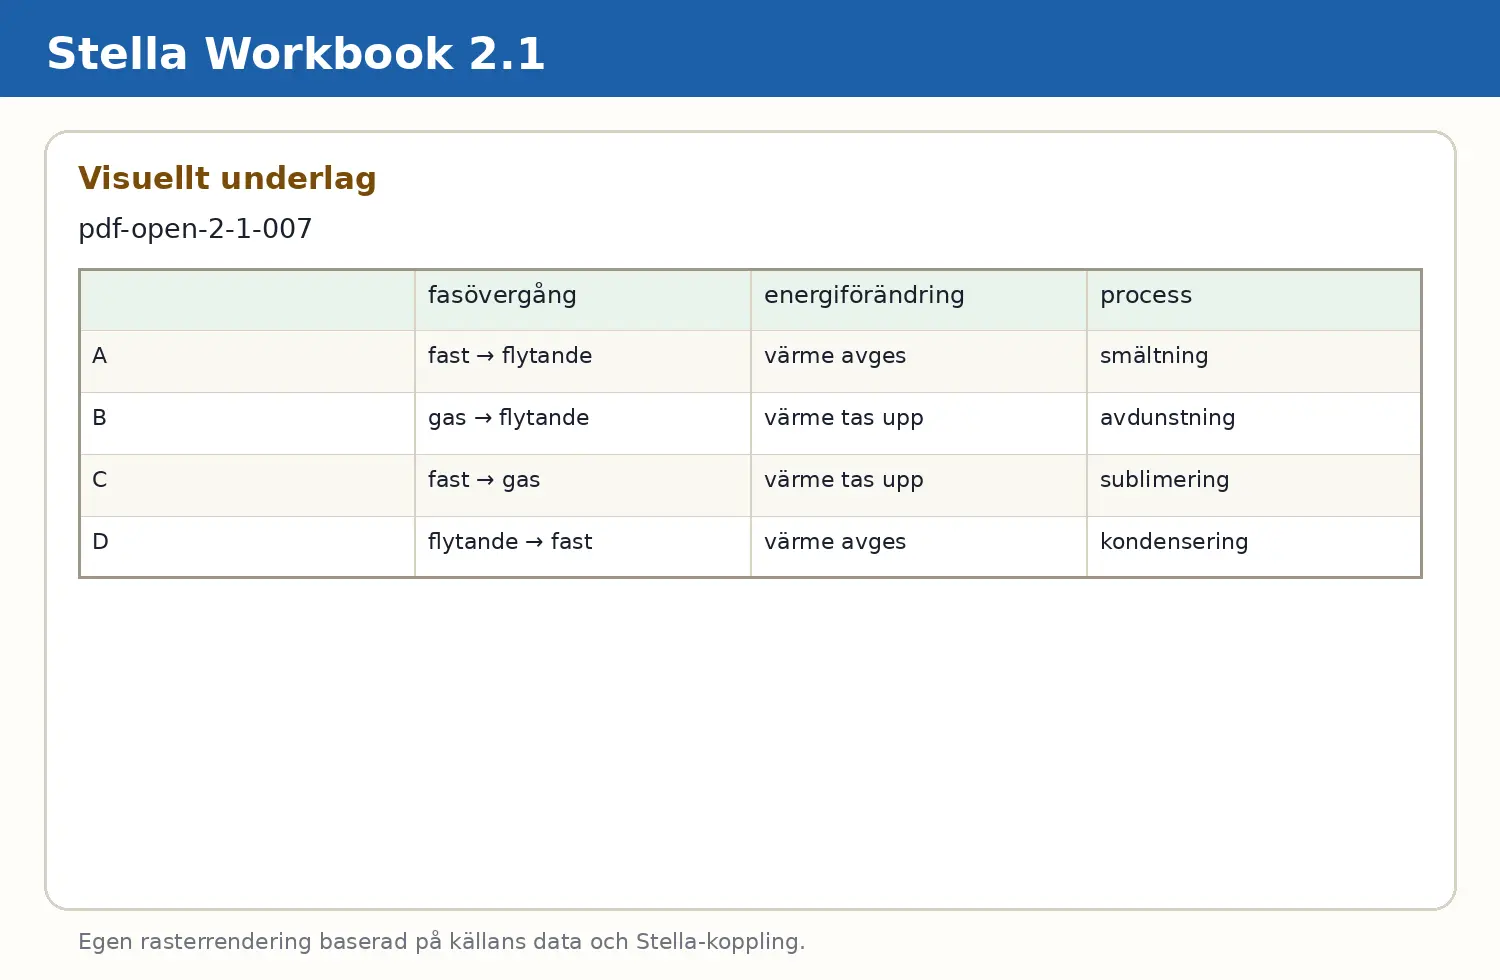The image size is (1500, 980).
Task: Select värme tas upp in row B
Action: pyautogui.click(x=919, y=423)
